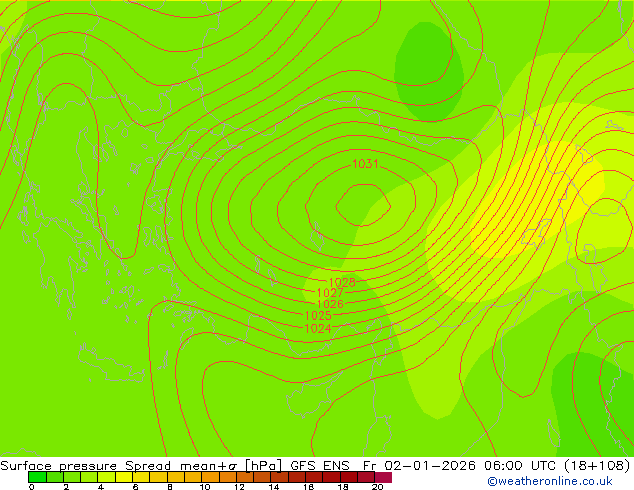Click the legend scale number 20
This screenshot has height=490, width=634.
tap(377, 487)
